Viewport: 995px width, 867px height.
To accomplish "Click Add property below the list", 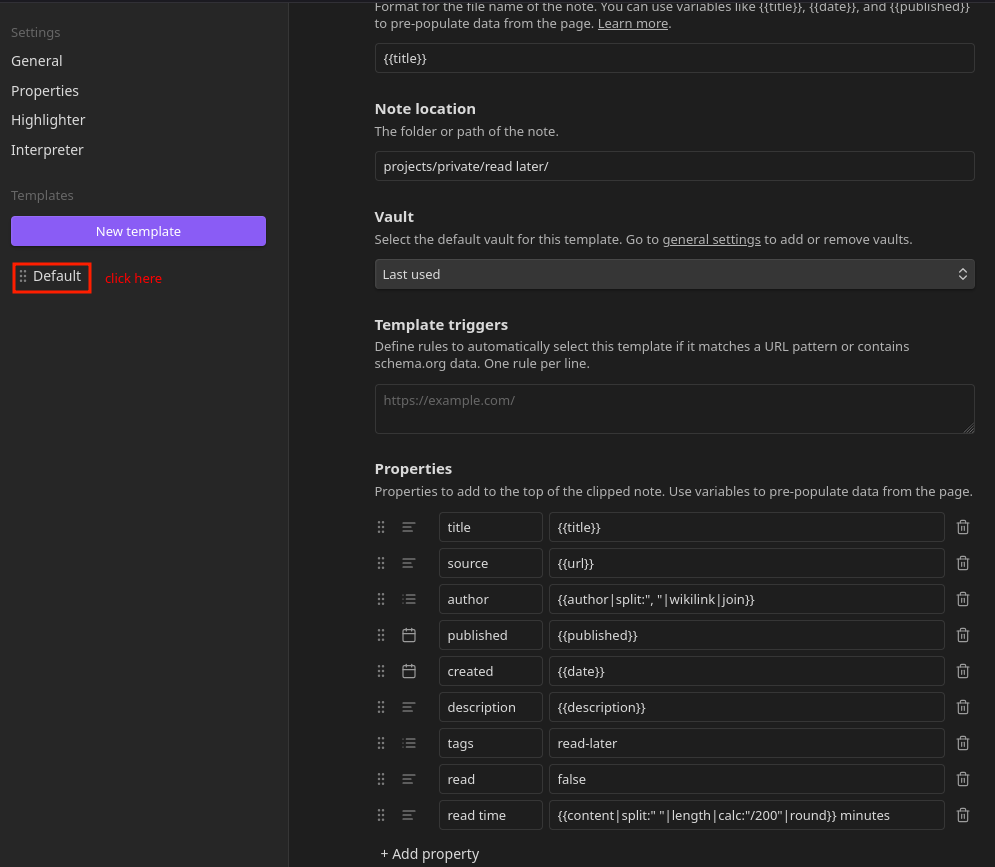I will (x=430, y=854).
